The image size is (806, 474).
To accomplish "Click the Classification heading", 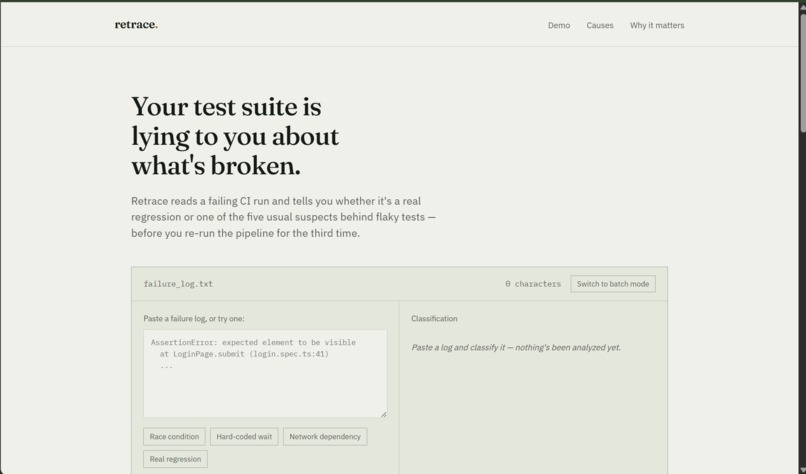I will tap(434, 319).
